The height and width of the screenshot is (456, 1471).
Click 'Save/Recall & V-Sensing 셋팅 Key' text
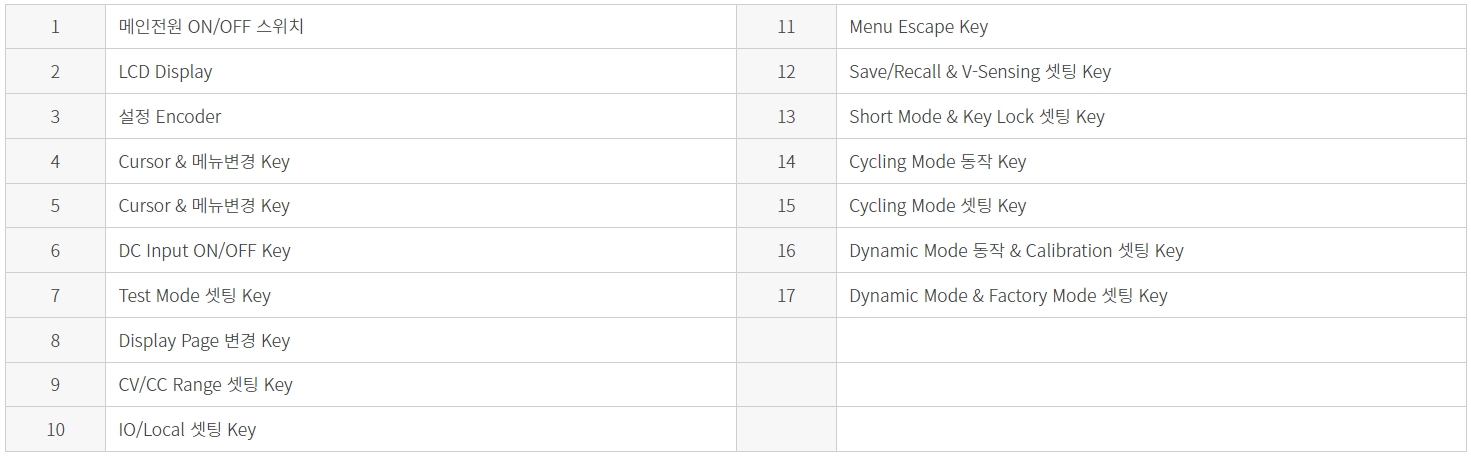point(980,72)
